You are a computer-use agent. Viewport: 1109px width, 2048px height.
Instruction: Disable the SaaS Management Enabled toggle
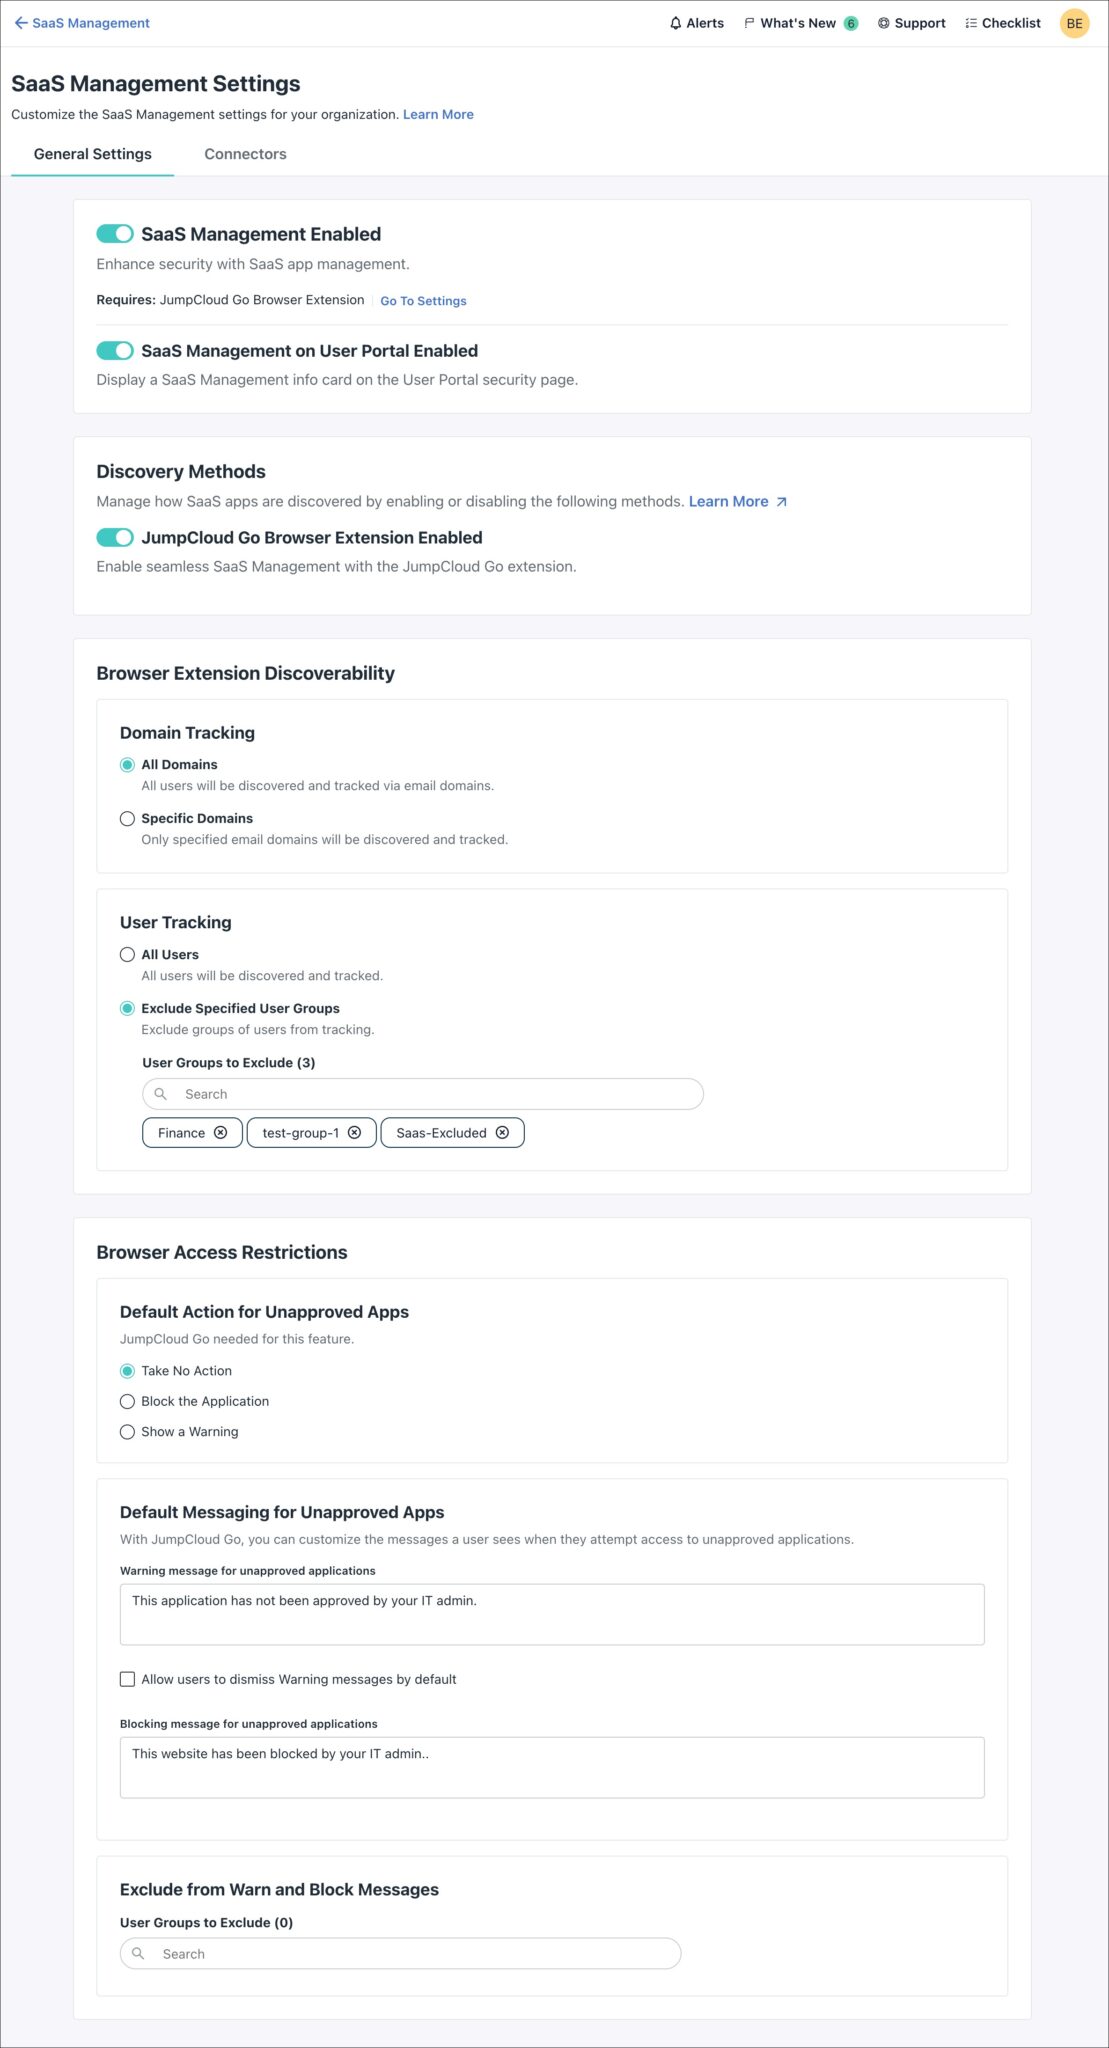pos(115,233)
